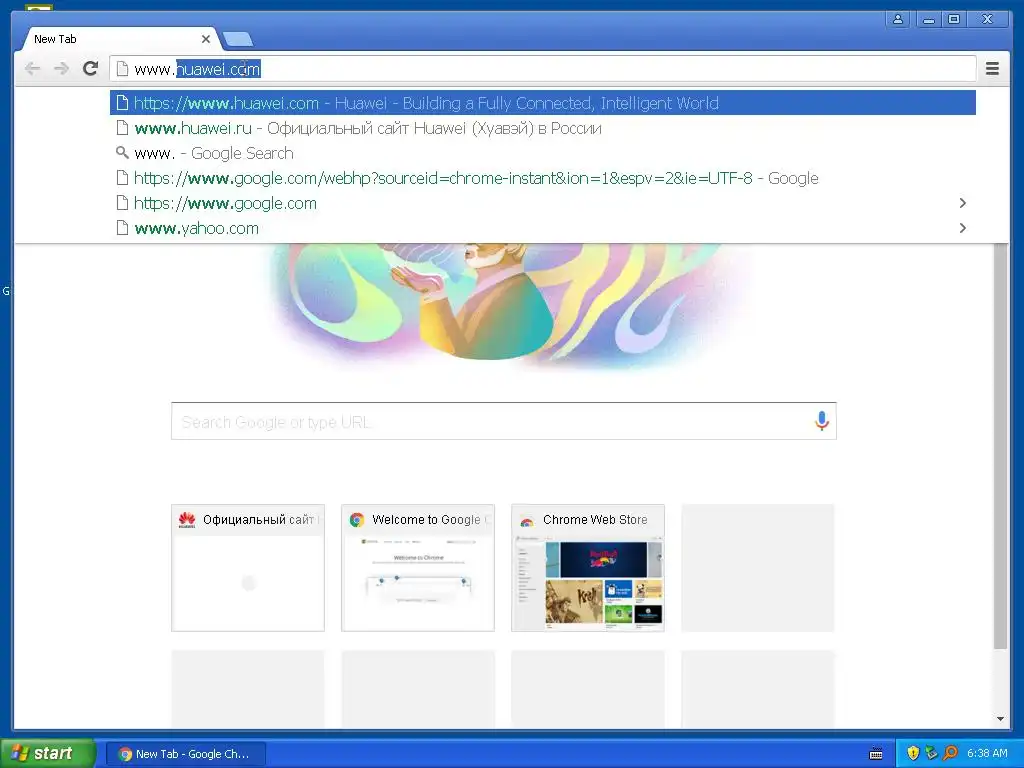1024x768 pixels.
Task: Click the 6:38 AM clock
Action: (x=987, y=753)
